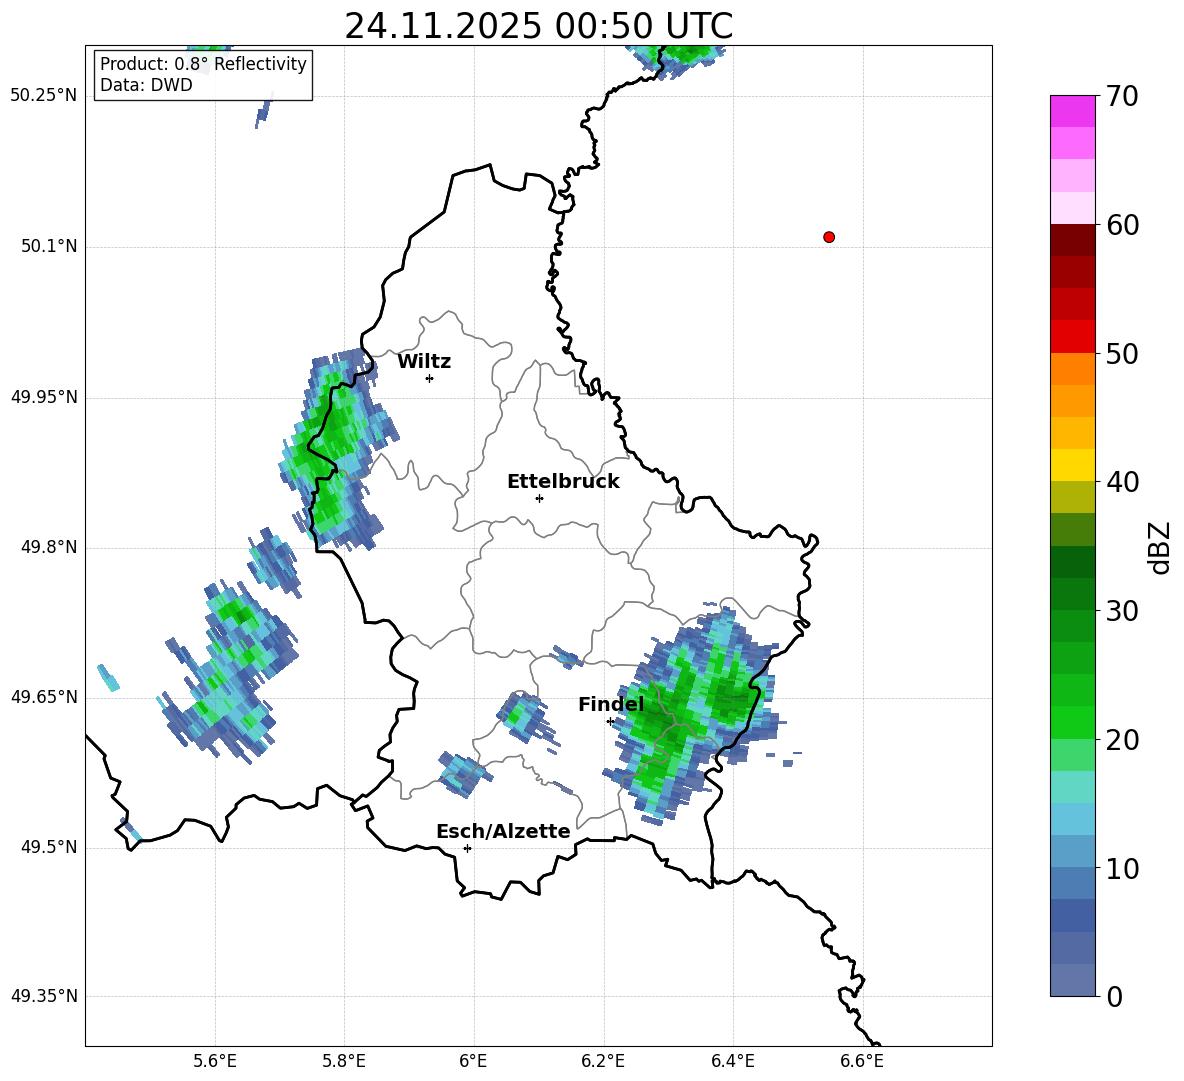The width and height of the screenshot is (1184, 1081).
Task: Click the yellow swatch just above 40 dBZ
Action: click(x=1073, y=465)
